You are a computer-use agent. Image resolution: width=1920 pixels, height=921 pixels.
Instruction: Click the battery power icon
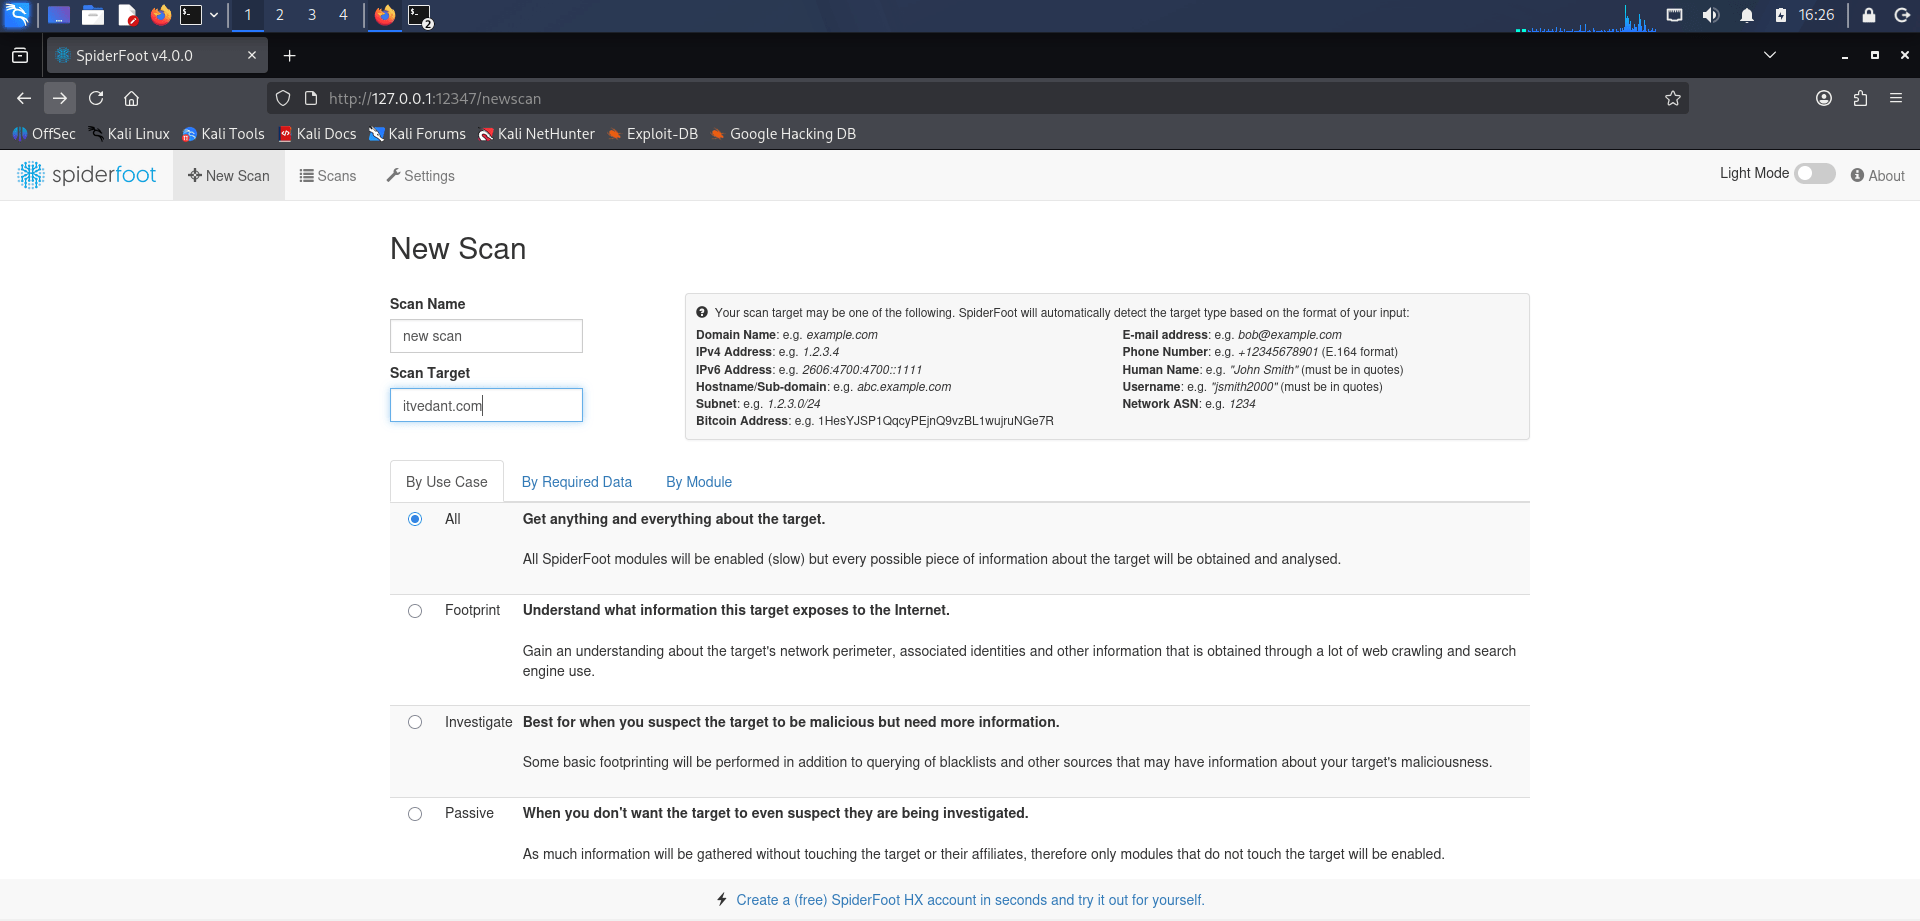[1781, 15]
